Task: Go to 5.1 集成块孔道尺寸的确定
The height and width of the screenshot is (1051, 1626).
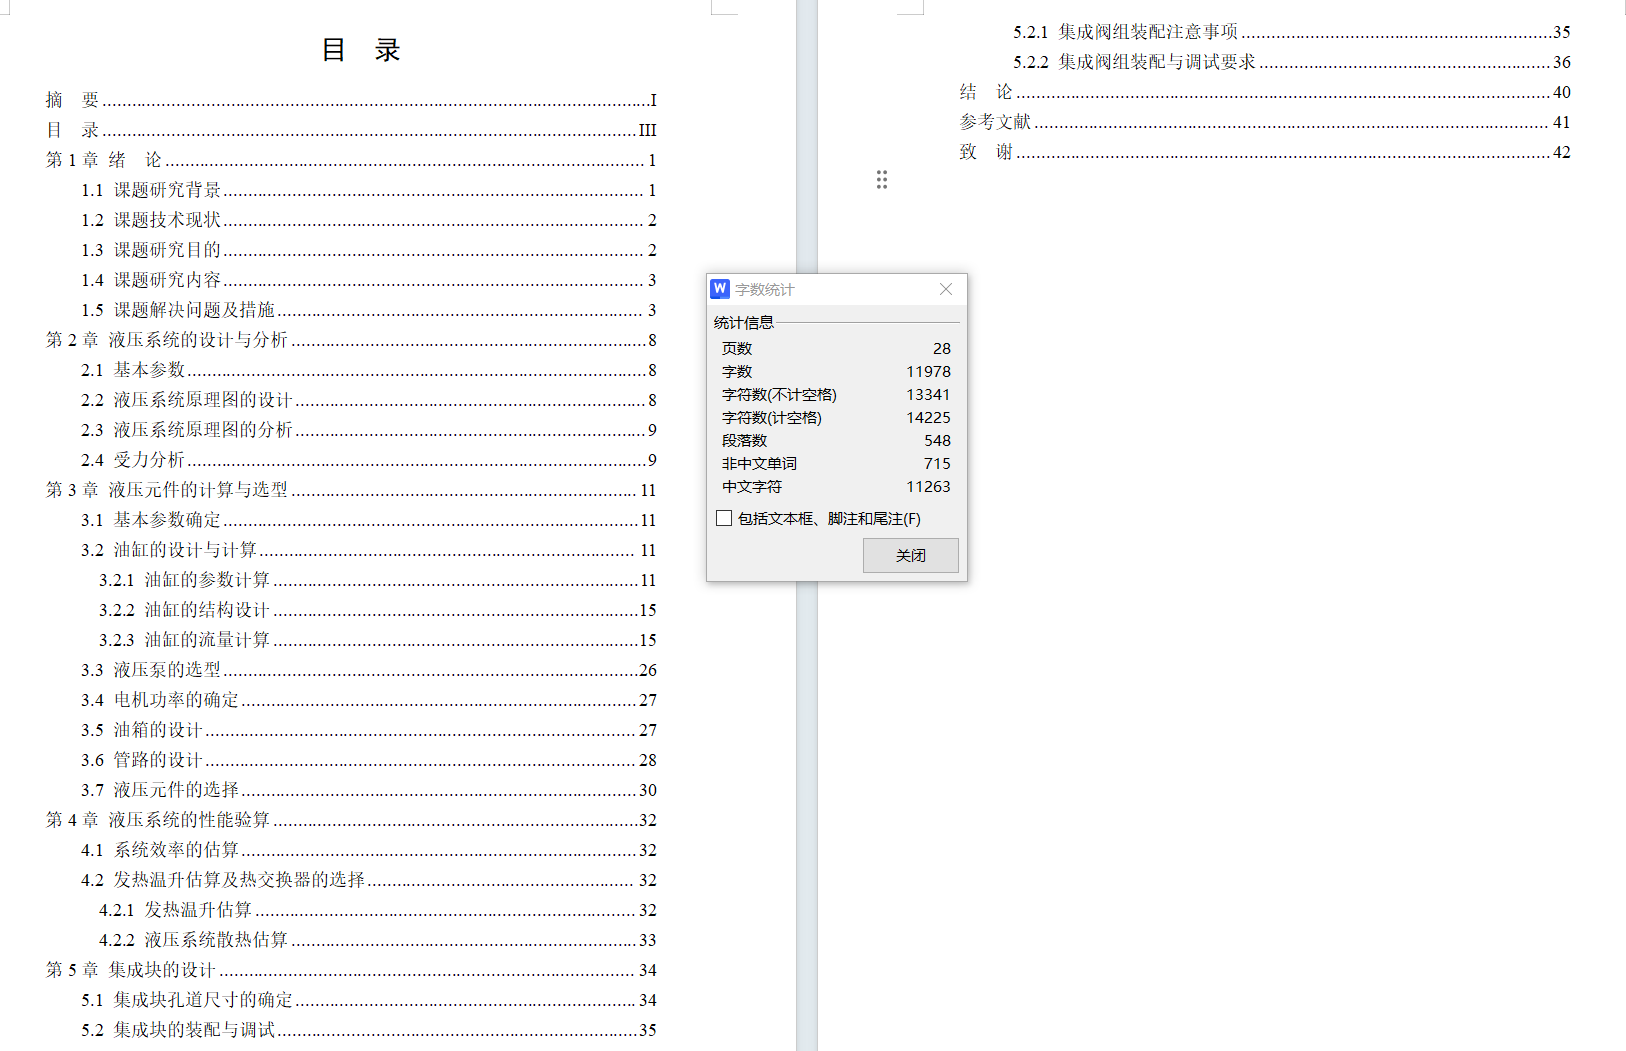Action: 369,1000
